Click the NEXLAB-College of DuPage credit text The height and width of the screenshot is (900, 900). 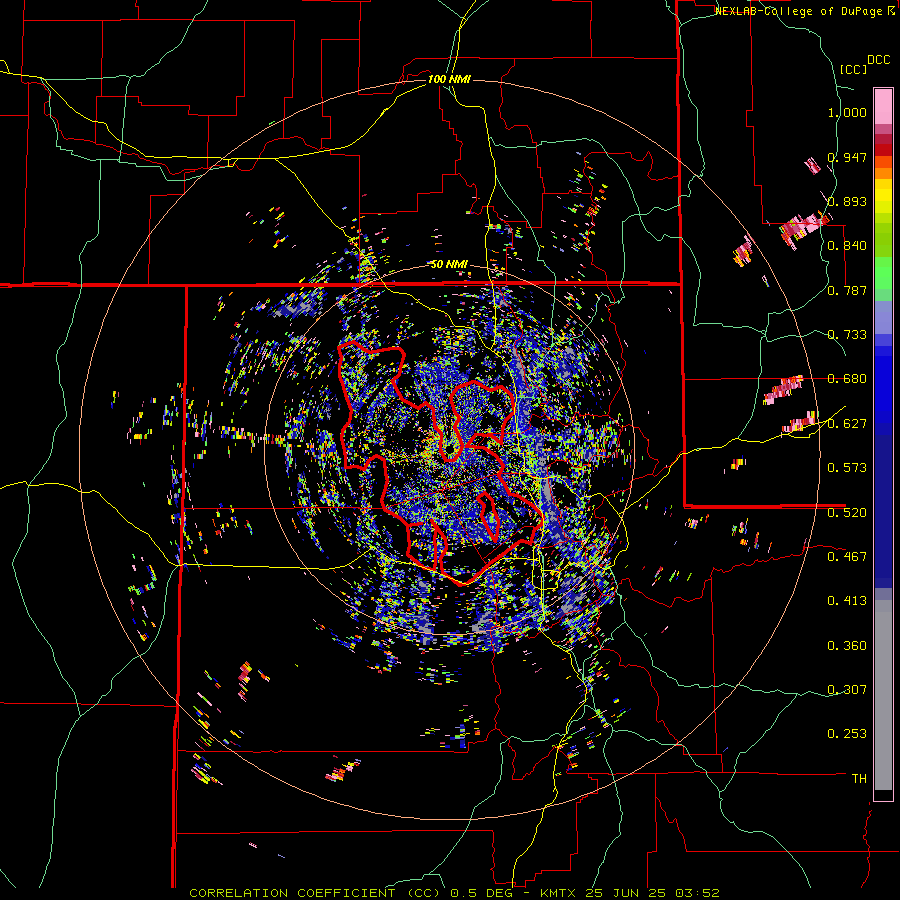tap(804, 11)
